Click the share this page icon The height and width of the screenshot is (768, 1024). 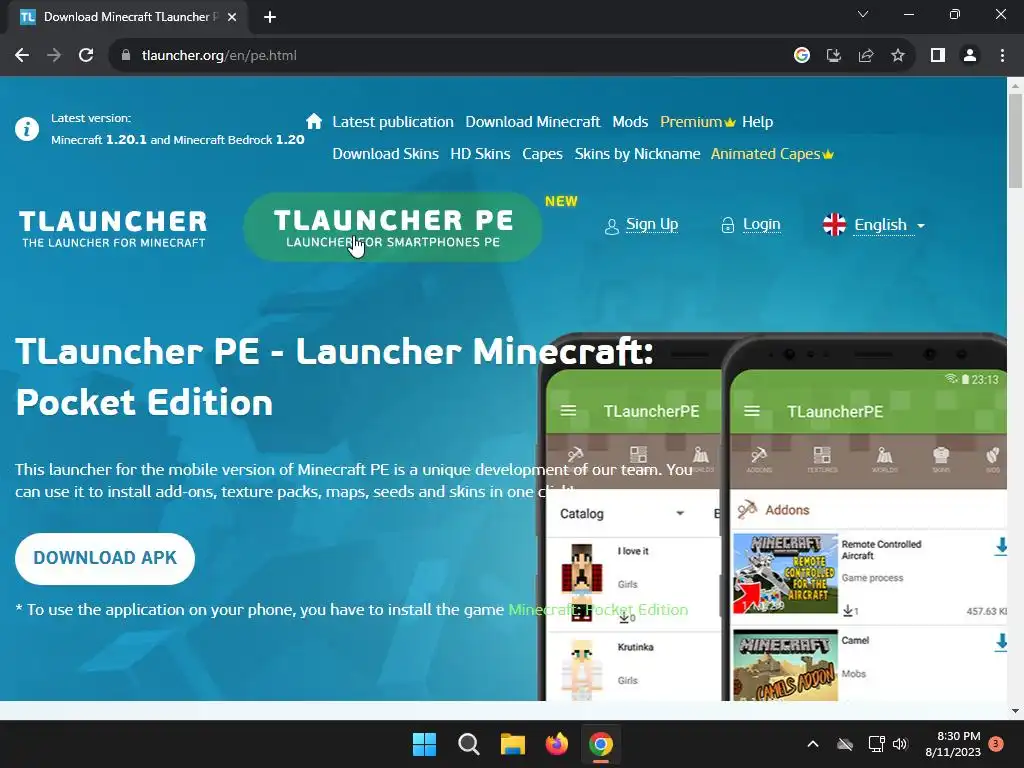tap(866, 56)
